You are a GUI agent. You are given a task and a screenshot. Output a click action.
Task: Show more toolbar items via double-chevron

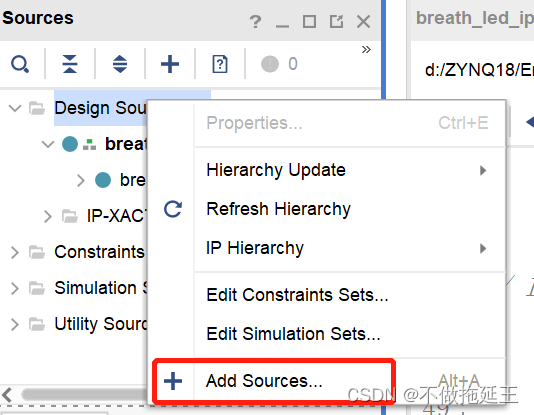(366, 50)
